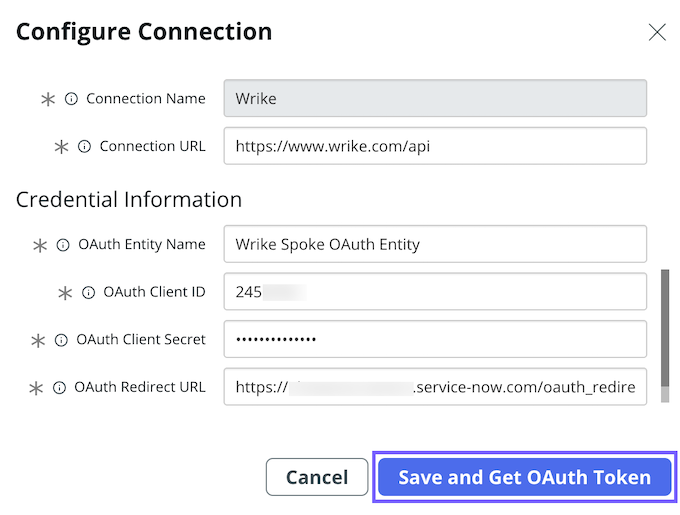
Task: Click Save and Get OAuth Token
Action: (x=525, y=477)
